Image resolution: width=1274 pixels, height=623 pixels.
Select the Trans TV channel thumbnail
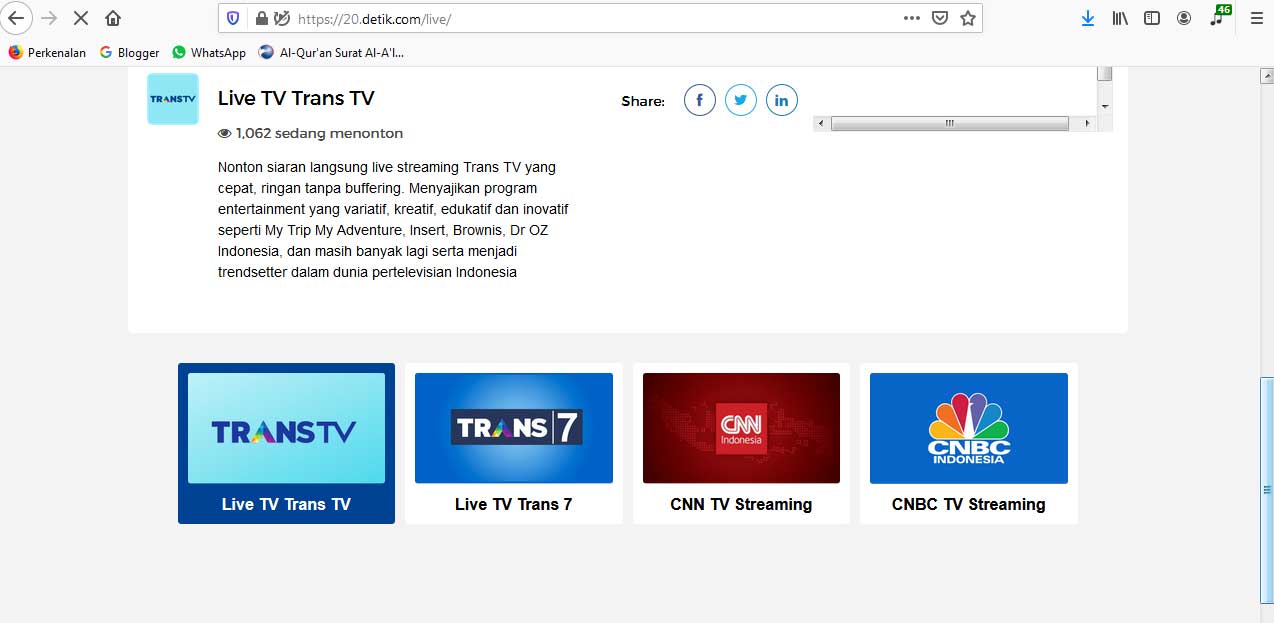pyautogui.click(x=286, y=428)
